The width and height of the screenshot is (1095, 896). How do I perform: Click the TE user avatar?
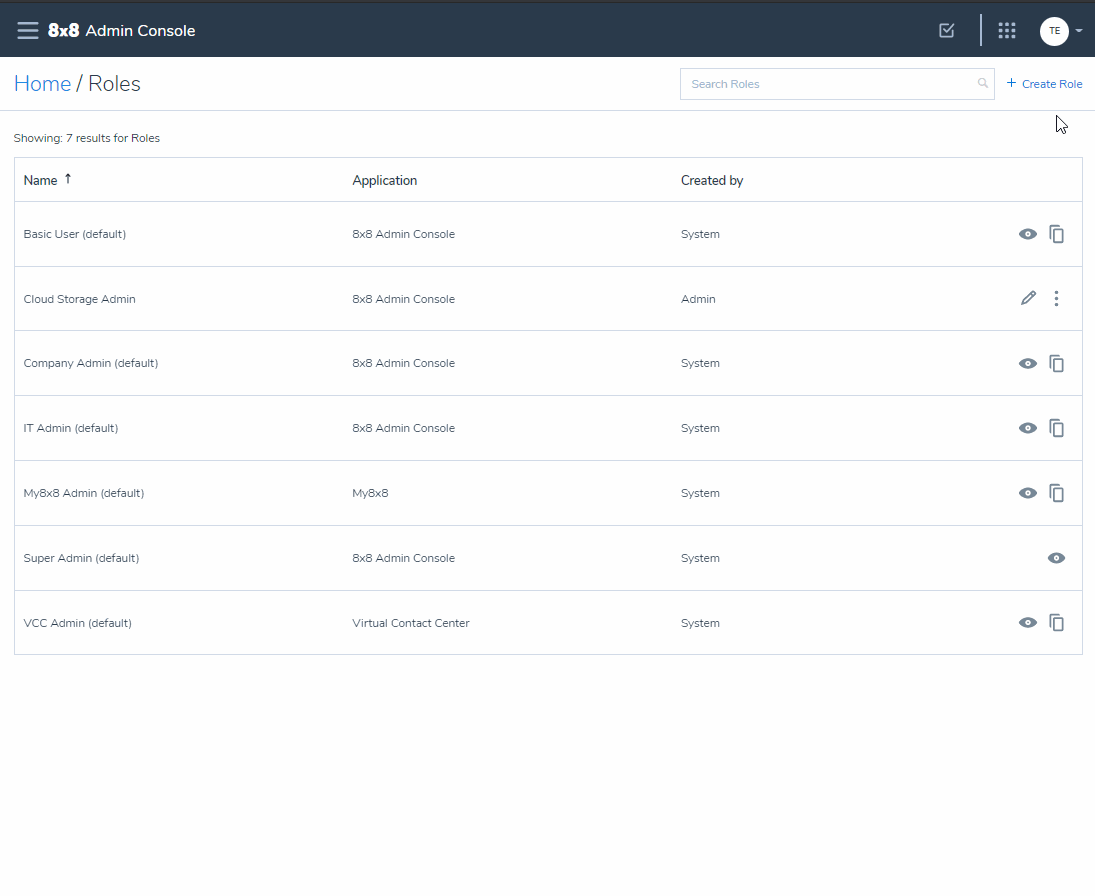click(x=1054, y=31)
